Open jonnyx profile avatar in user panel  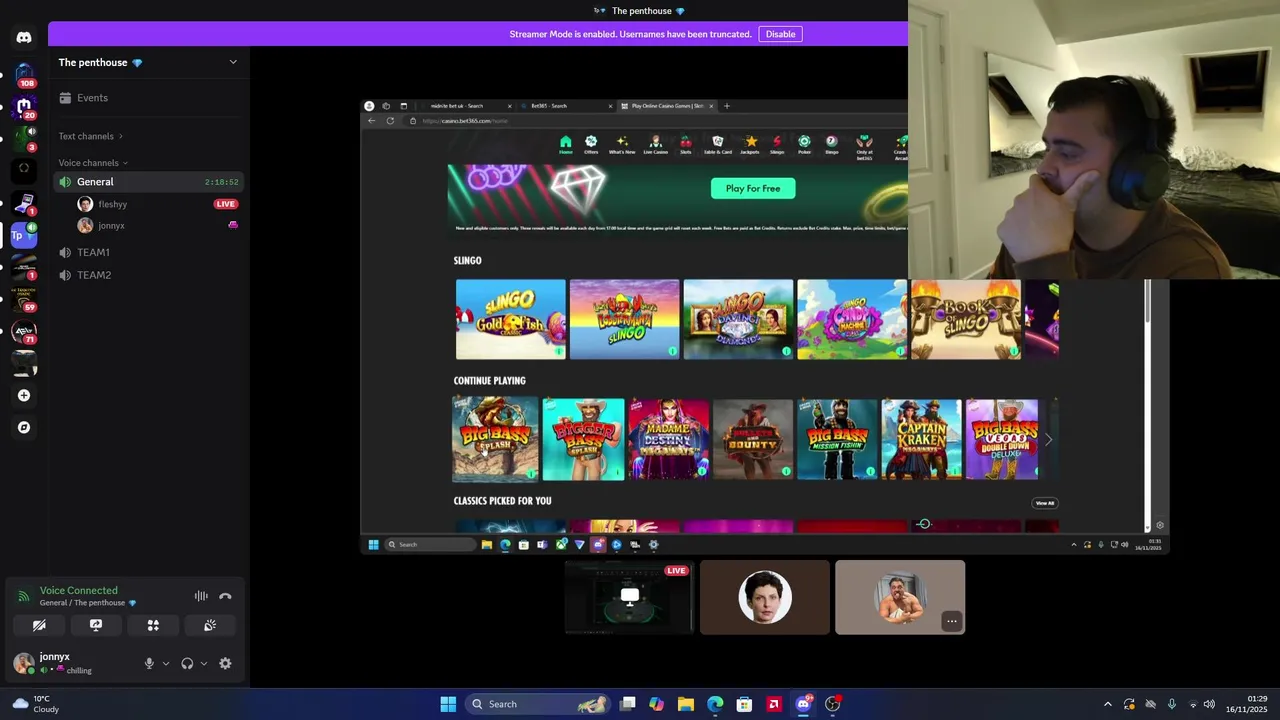coord(23,663)
